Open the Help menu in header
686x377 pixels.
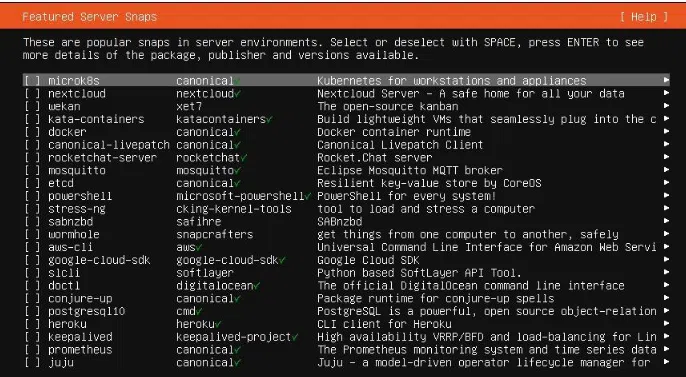(x=644, y=17)
